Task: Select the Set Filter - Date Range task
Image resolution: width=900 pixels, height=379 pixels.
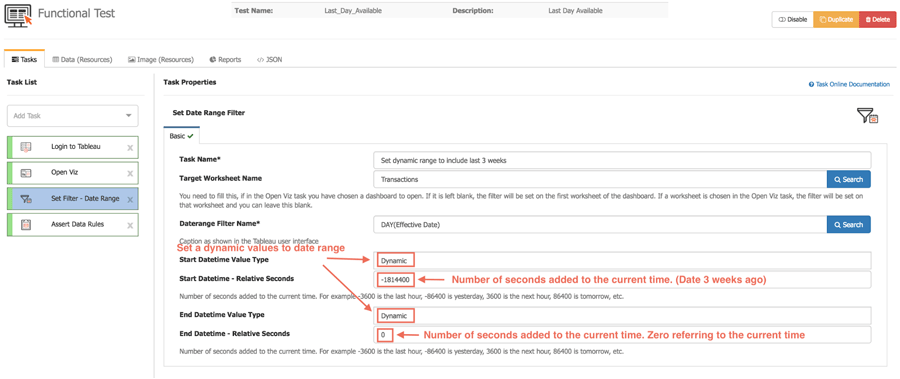Action: (72, 199)
